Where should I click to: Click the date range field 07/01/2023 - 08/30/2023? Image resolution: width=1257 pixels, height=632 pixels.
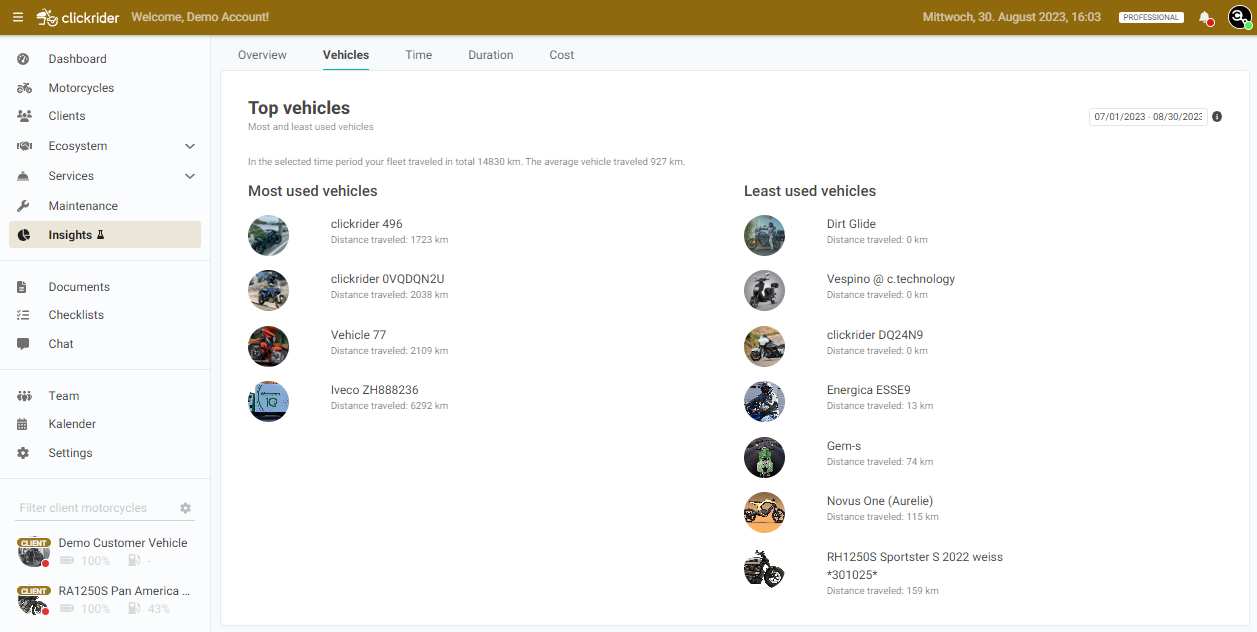pos(1148,117)
